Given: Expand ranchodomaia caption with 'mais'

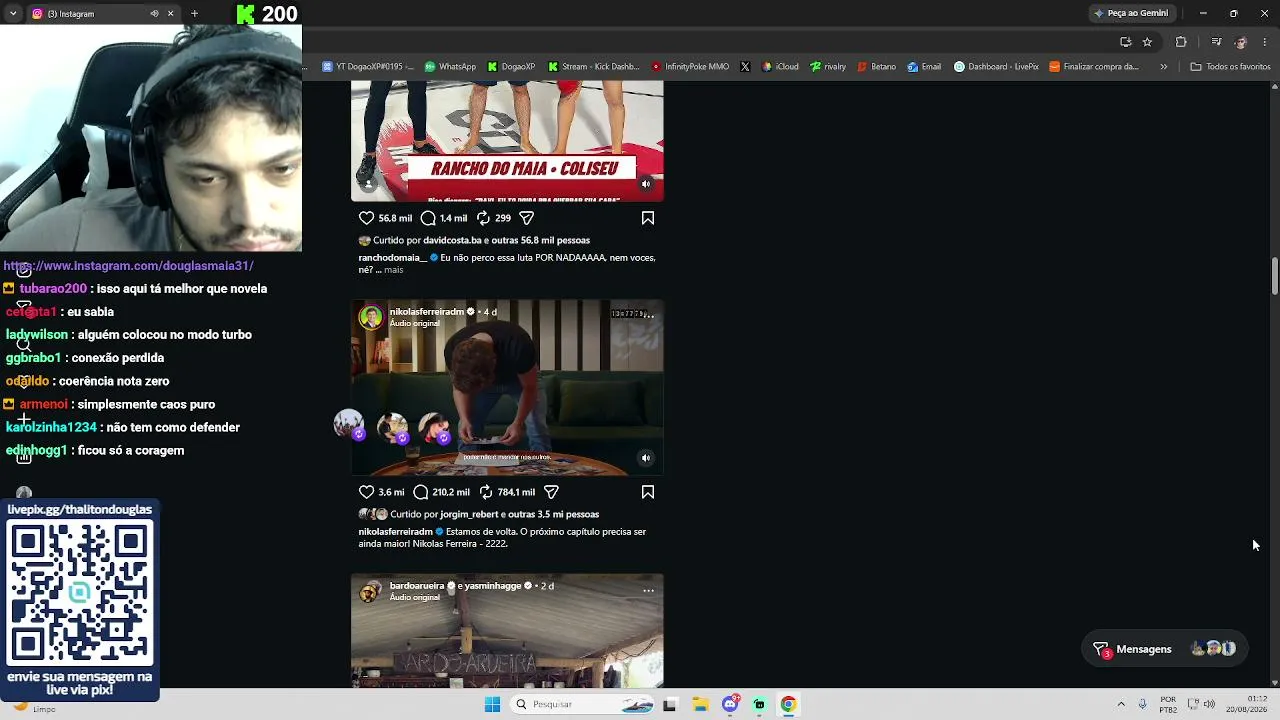Looking at the screenshot, I should tap(394, 270).
